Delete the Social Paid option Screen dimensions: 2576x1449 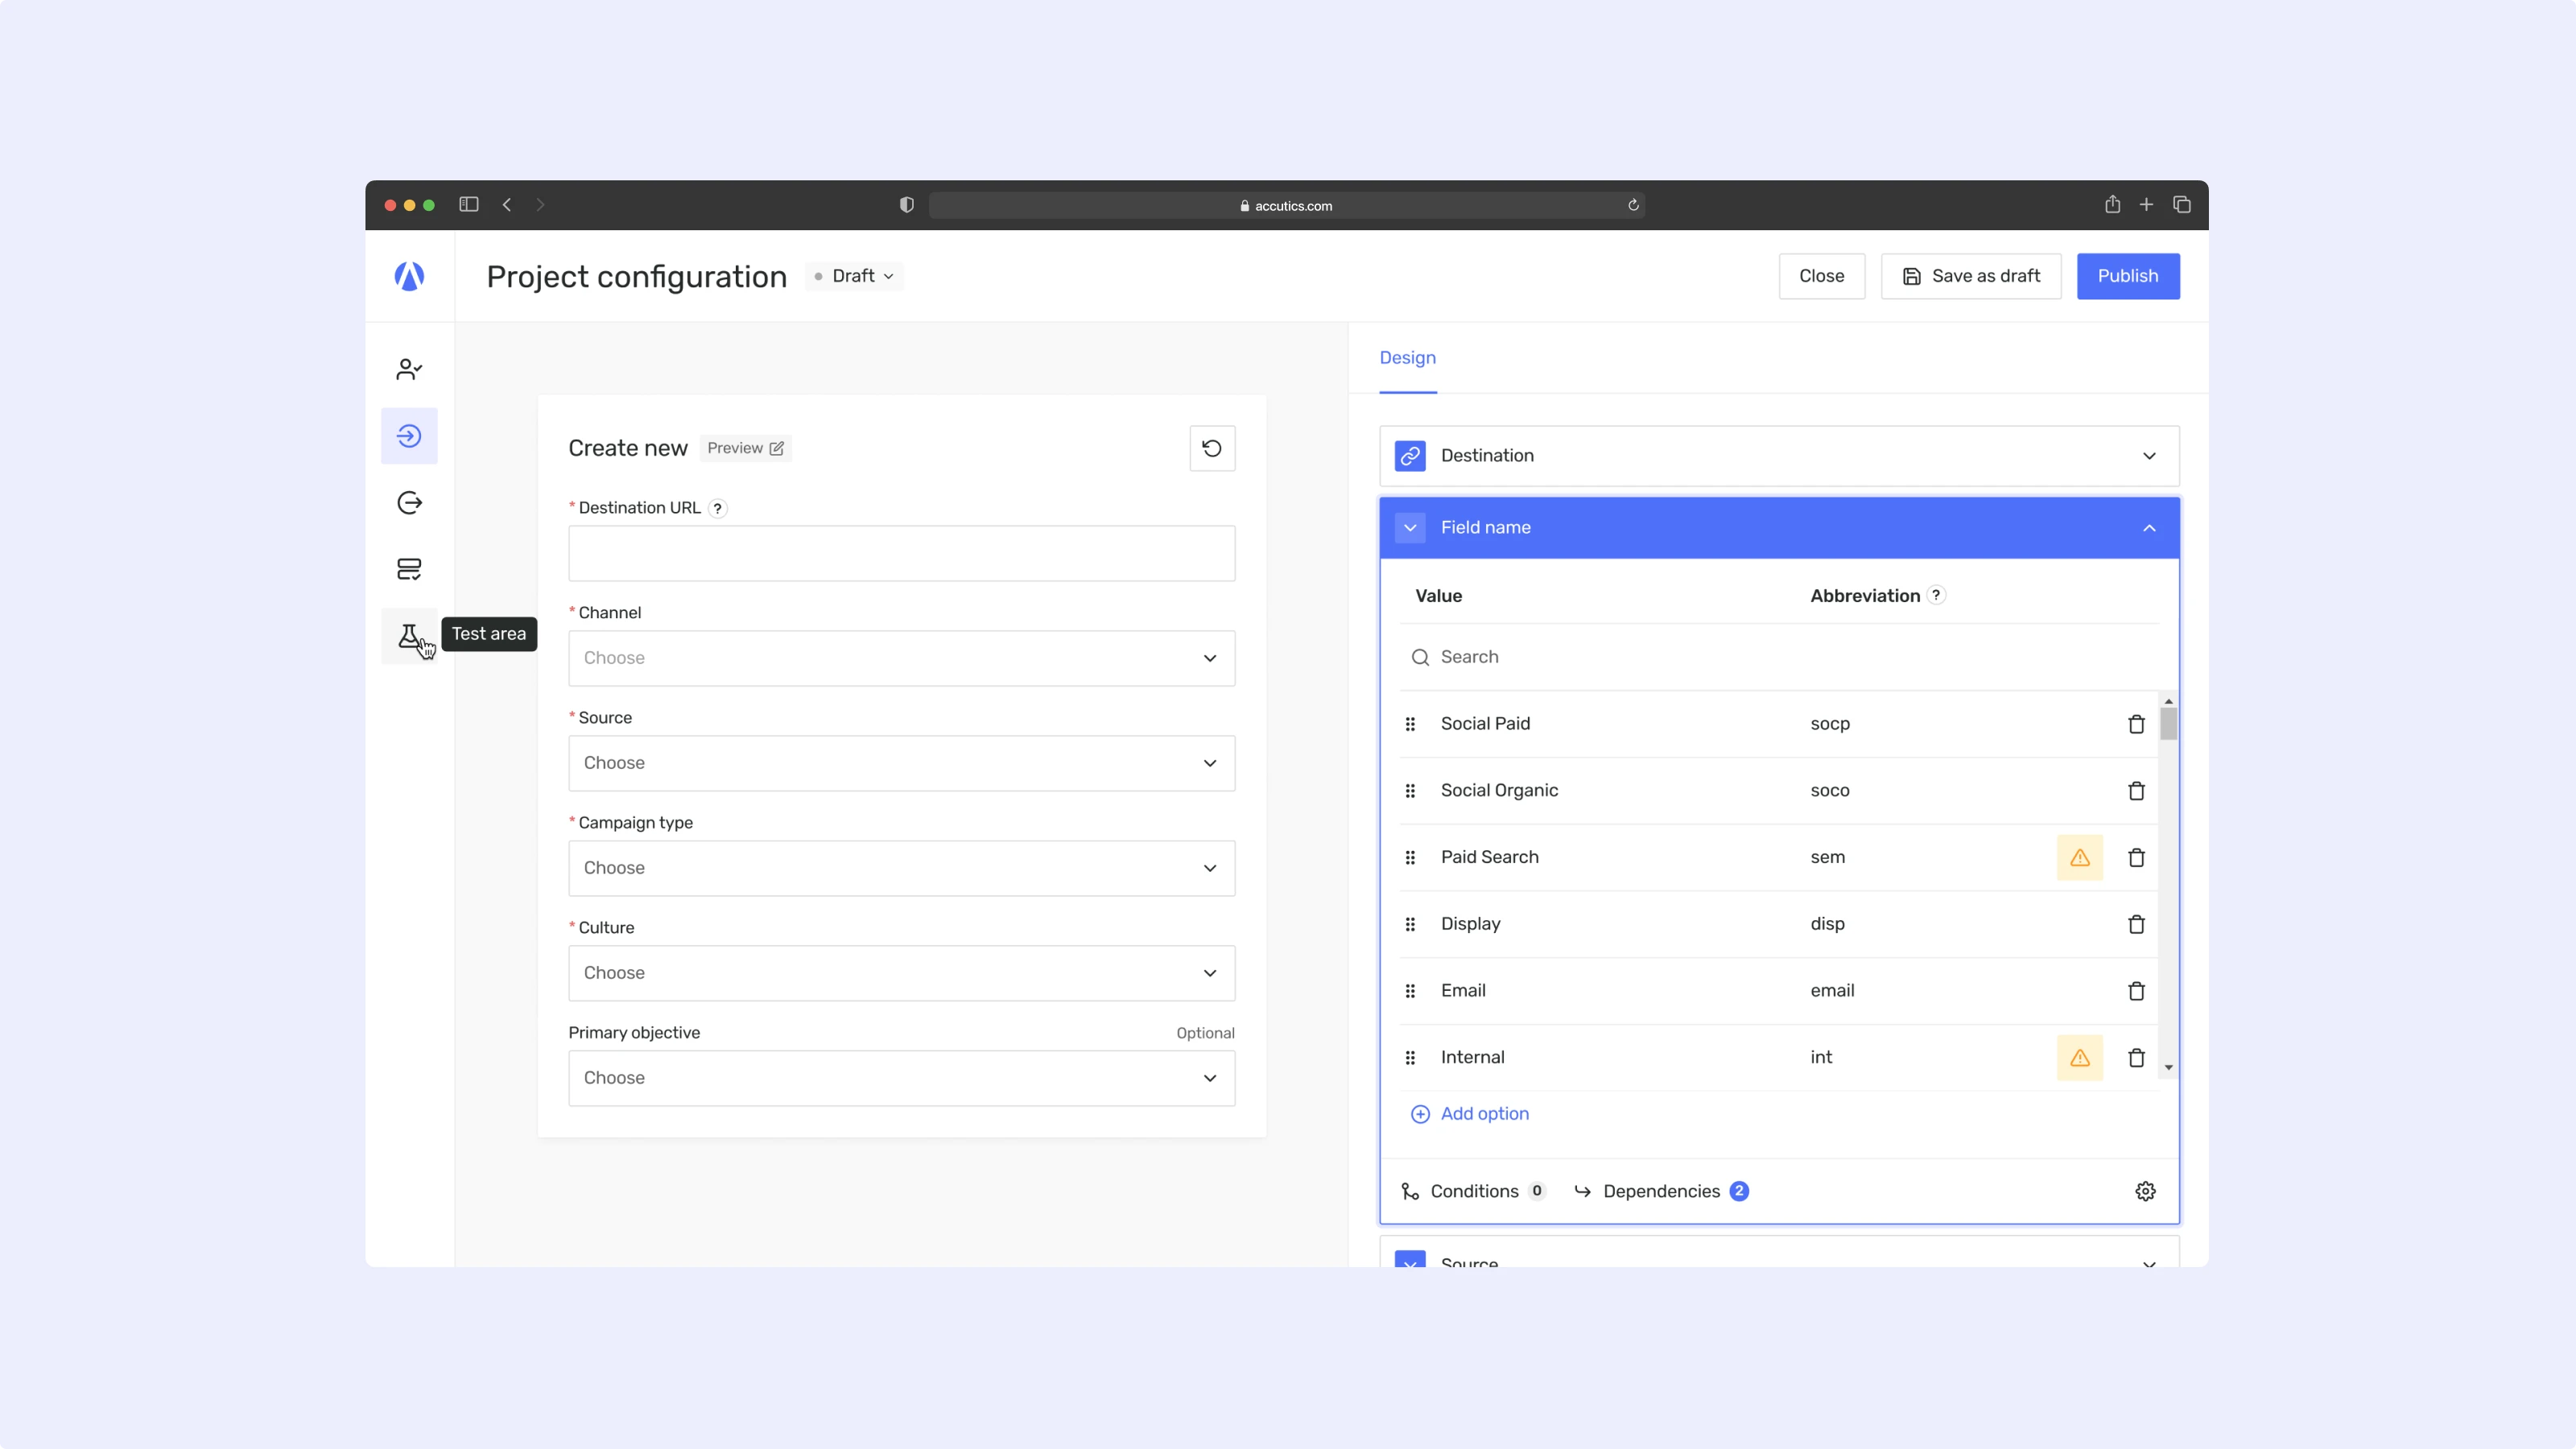click(x=2135, y=724)
